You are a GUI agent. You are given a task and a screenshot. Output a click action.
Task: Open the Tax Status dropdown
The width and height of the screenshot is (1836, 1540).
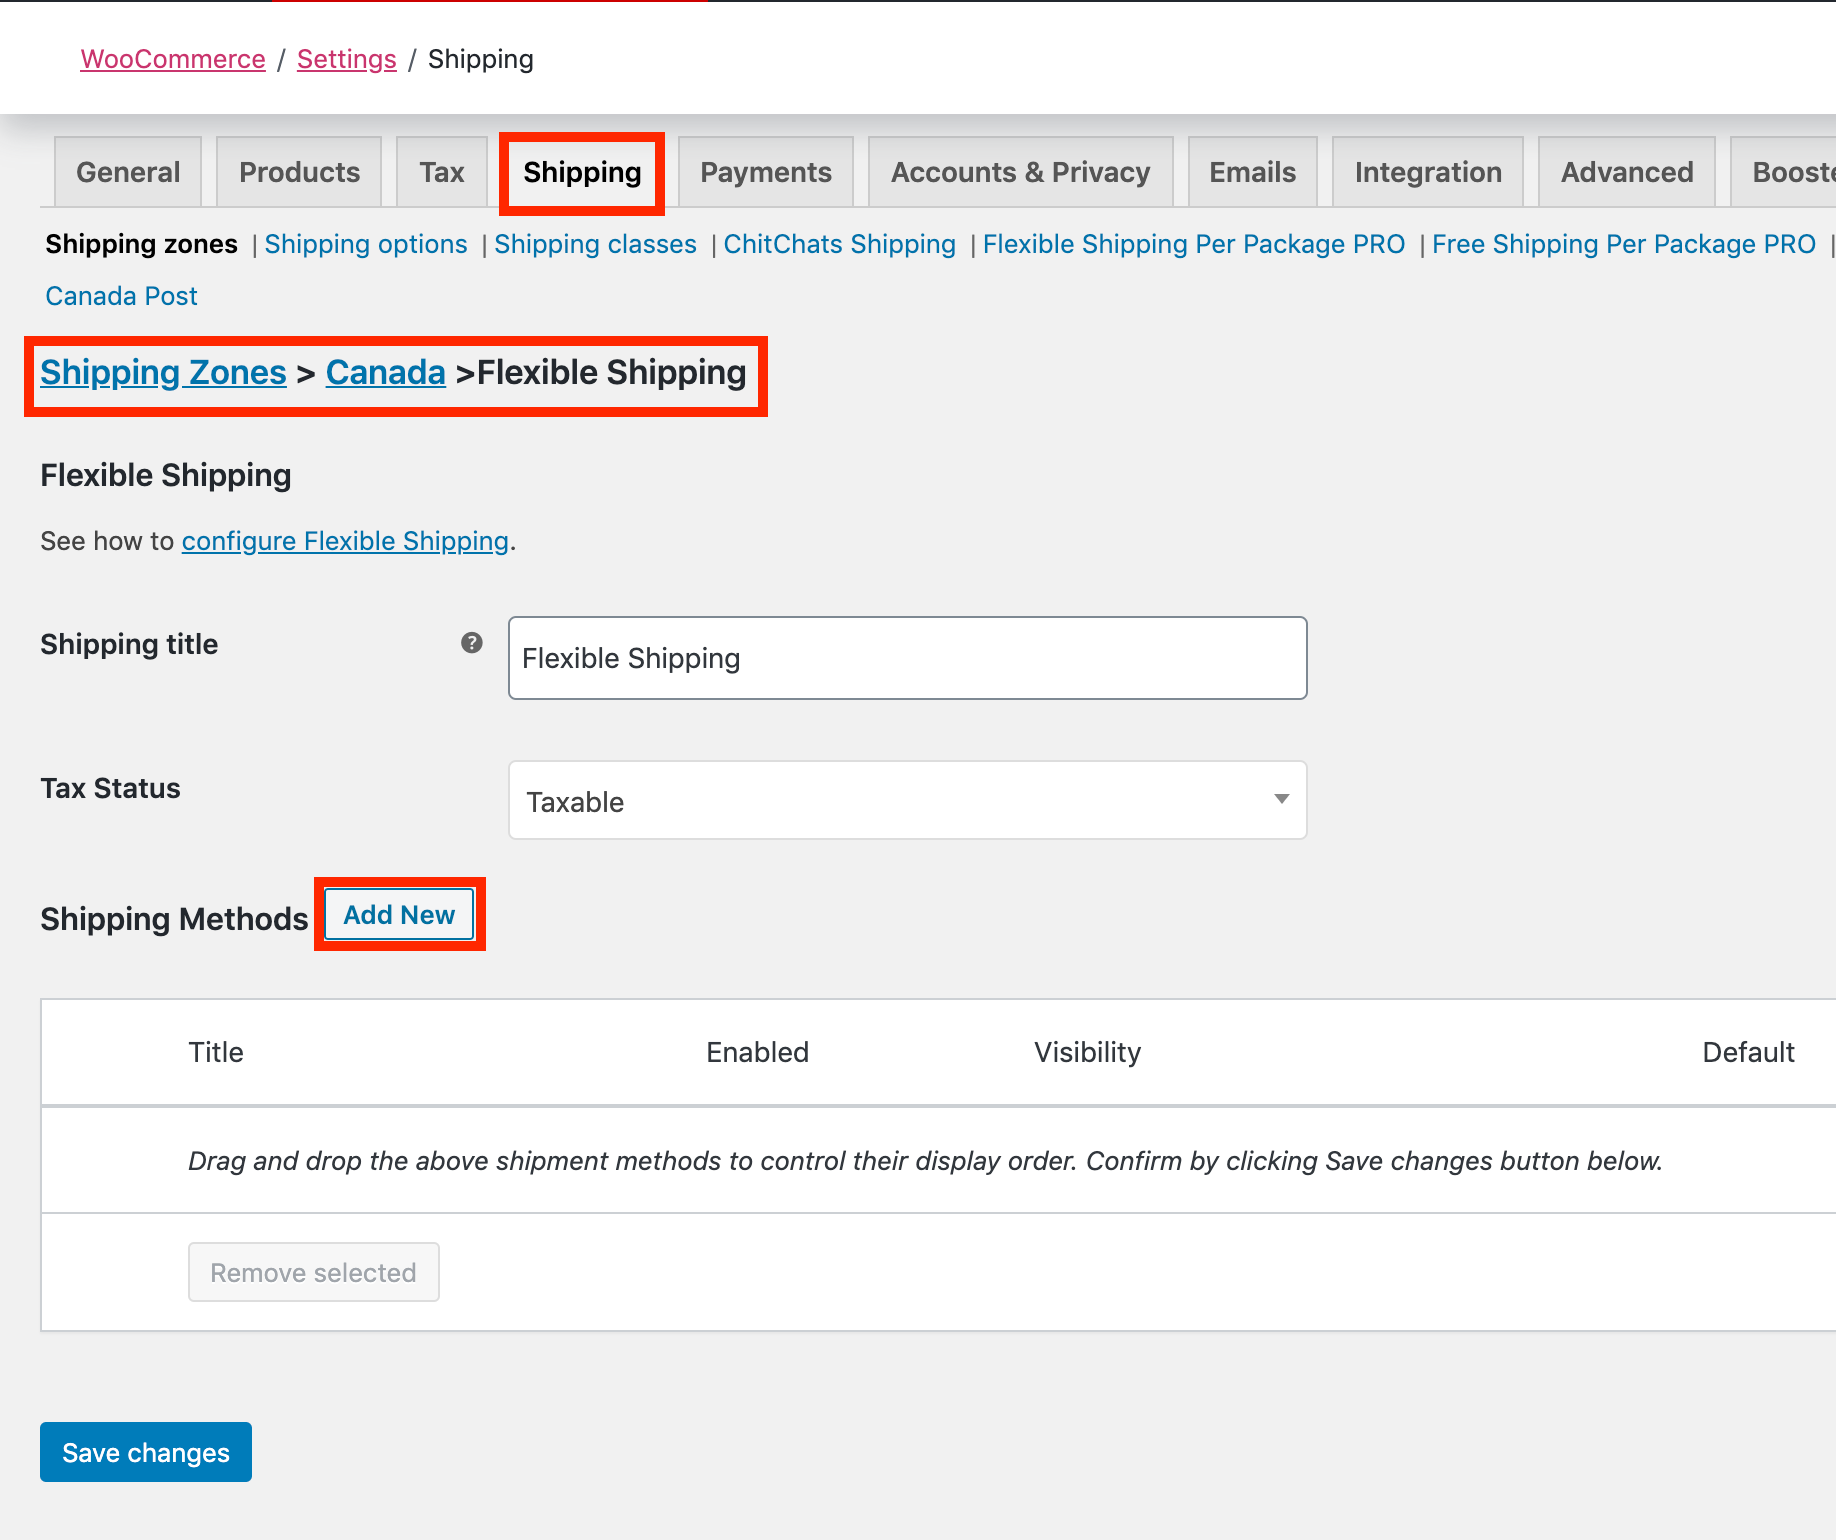907,801
